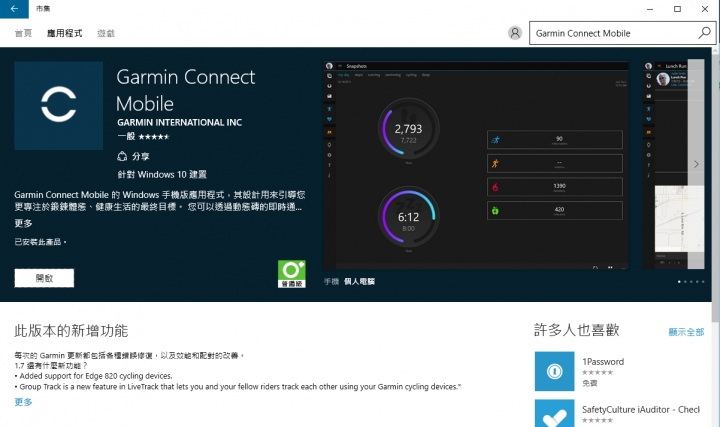Click the 1Password app icon
This screenshot has height=427, width=720.
pyautogui.click(x=554, y=371)
